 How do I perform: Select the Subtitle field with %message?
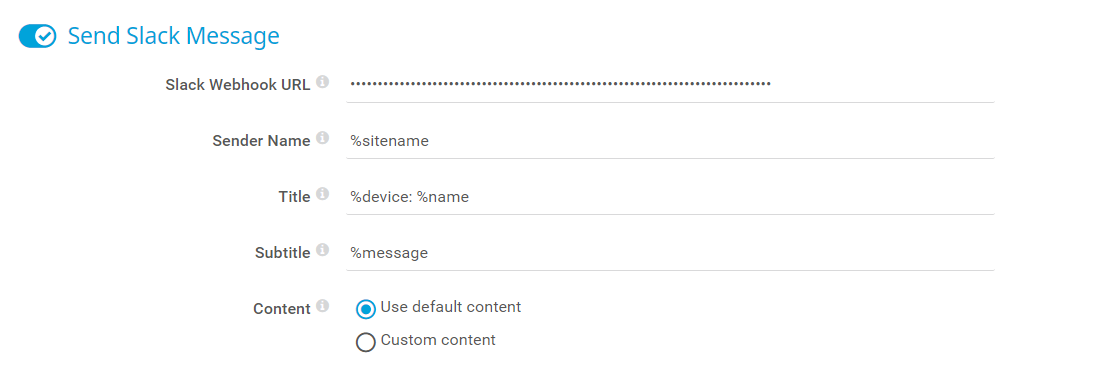pyautogui.click(x=670, y=253)
